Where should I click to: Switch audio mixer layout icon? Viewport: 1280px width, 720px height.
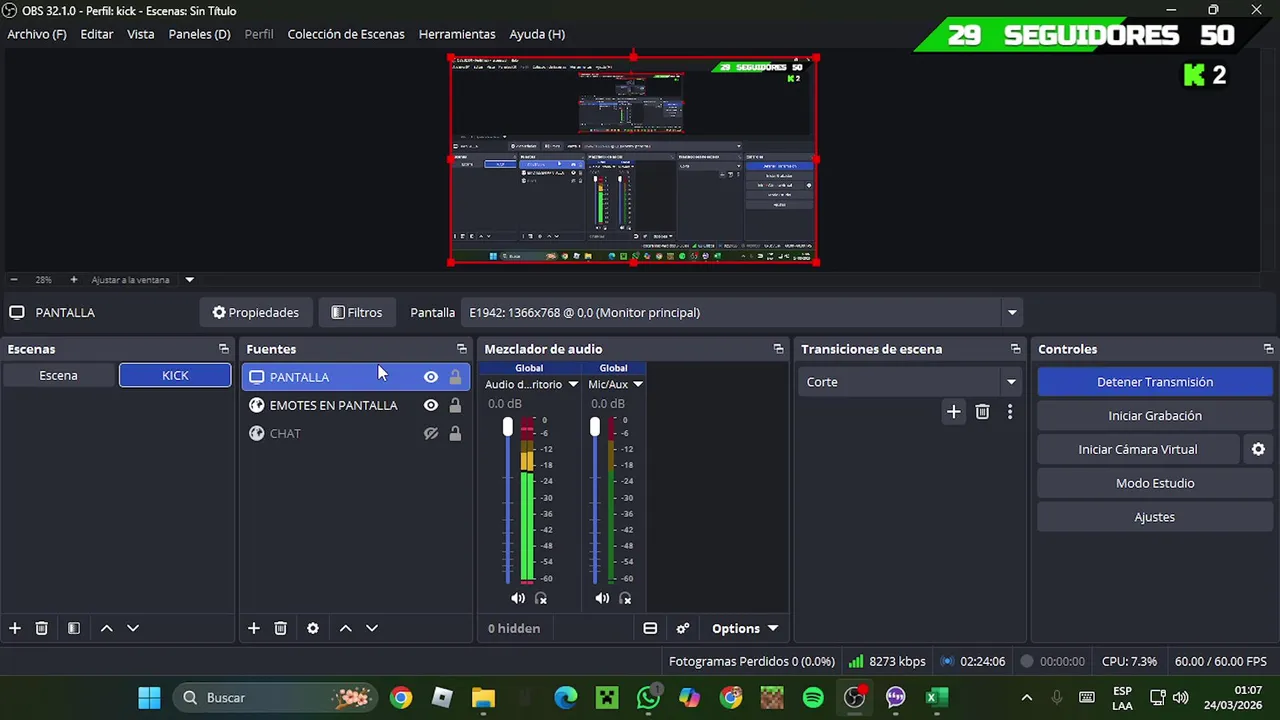[x=650, y=628]
